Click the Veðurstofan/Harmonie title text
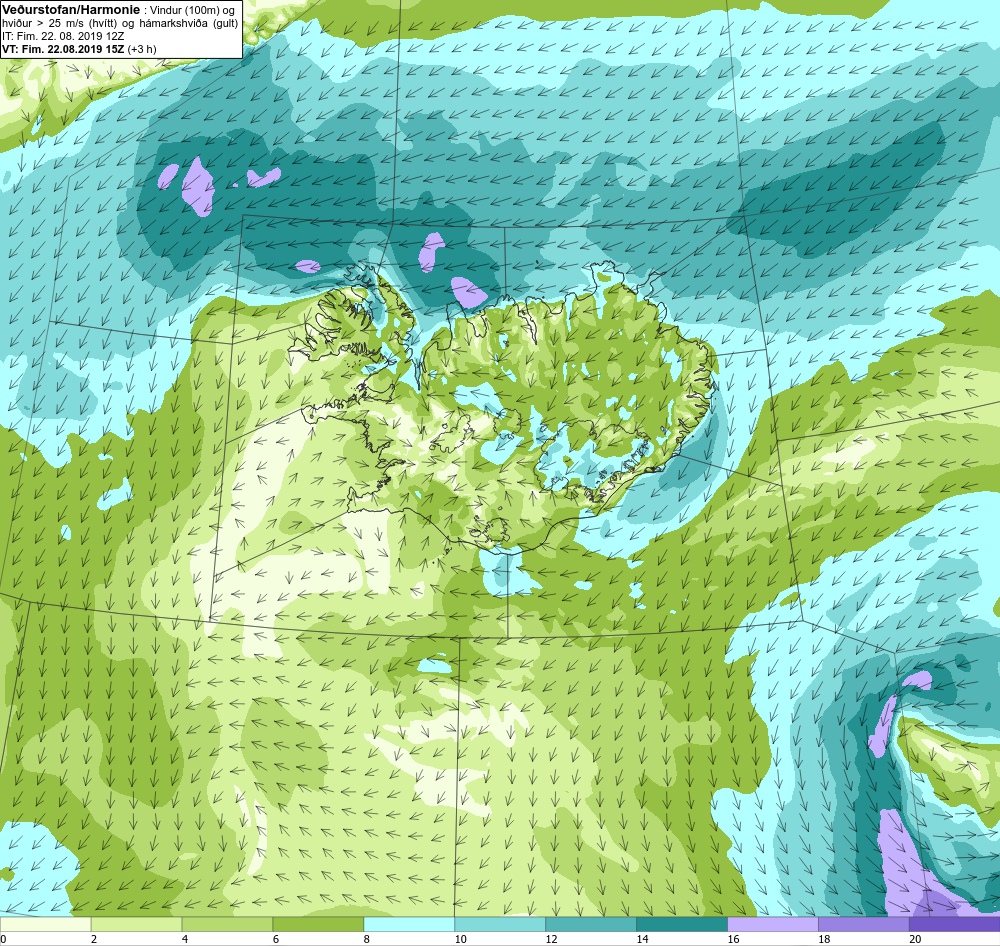The height and width of the screenshot is (946, 1000). [x=70, y=10]
